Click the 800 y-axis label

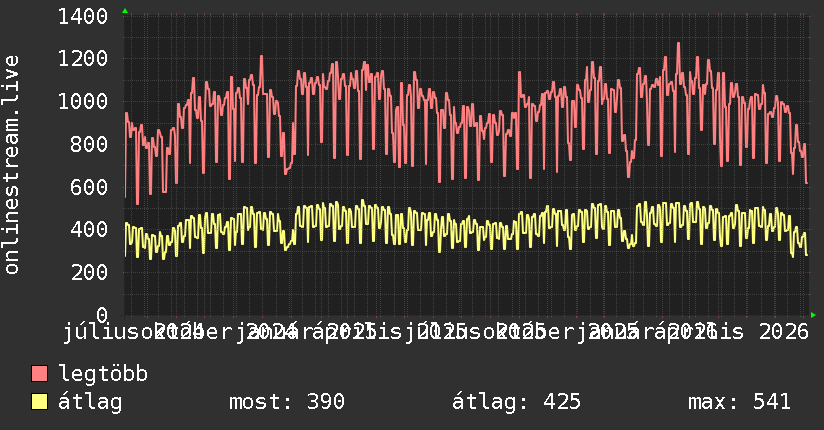pos(89,144)
